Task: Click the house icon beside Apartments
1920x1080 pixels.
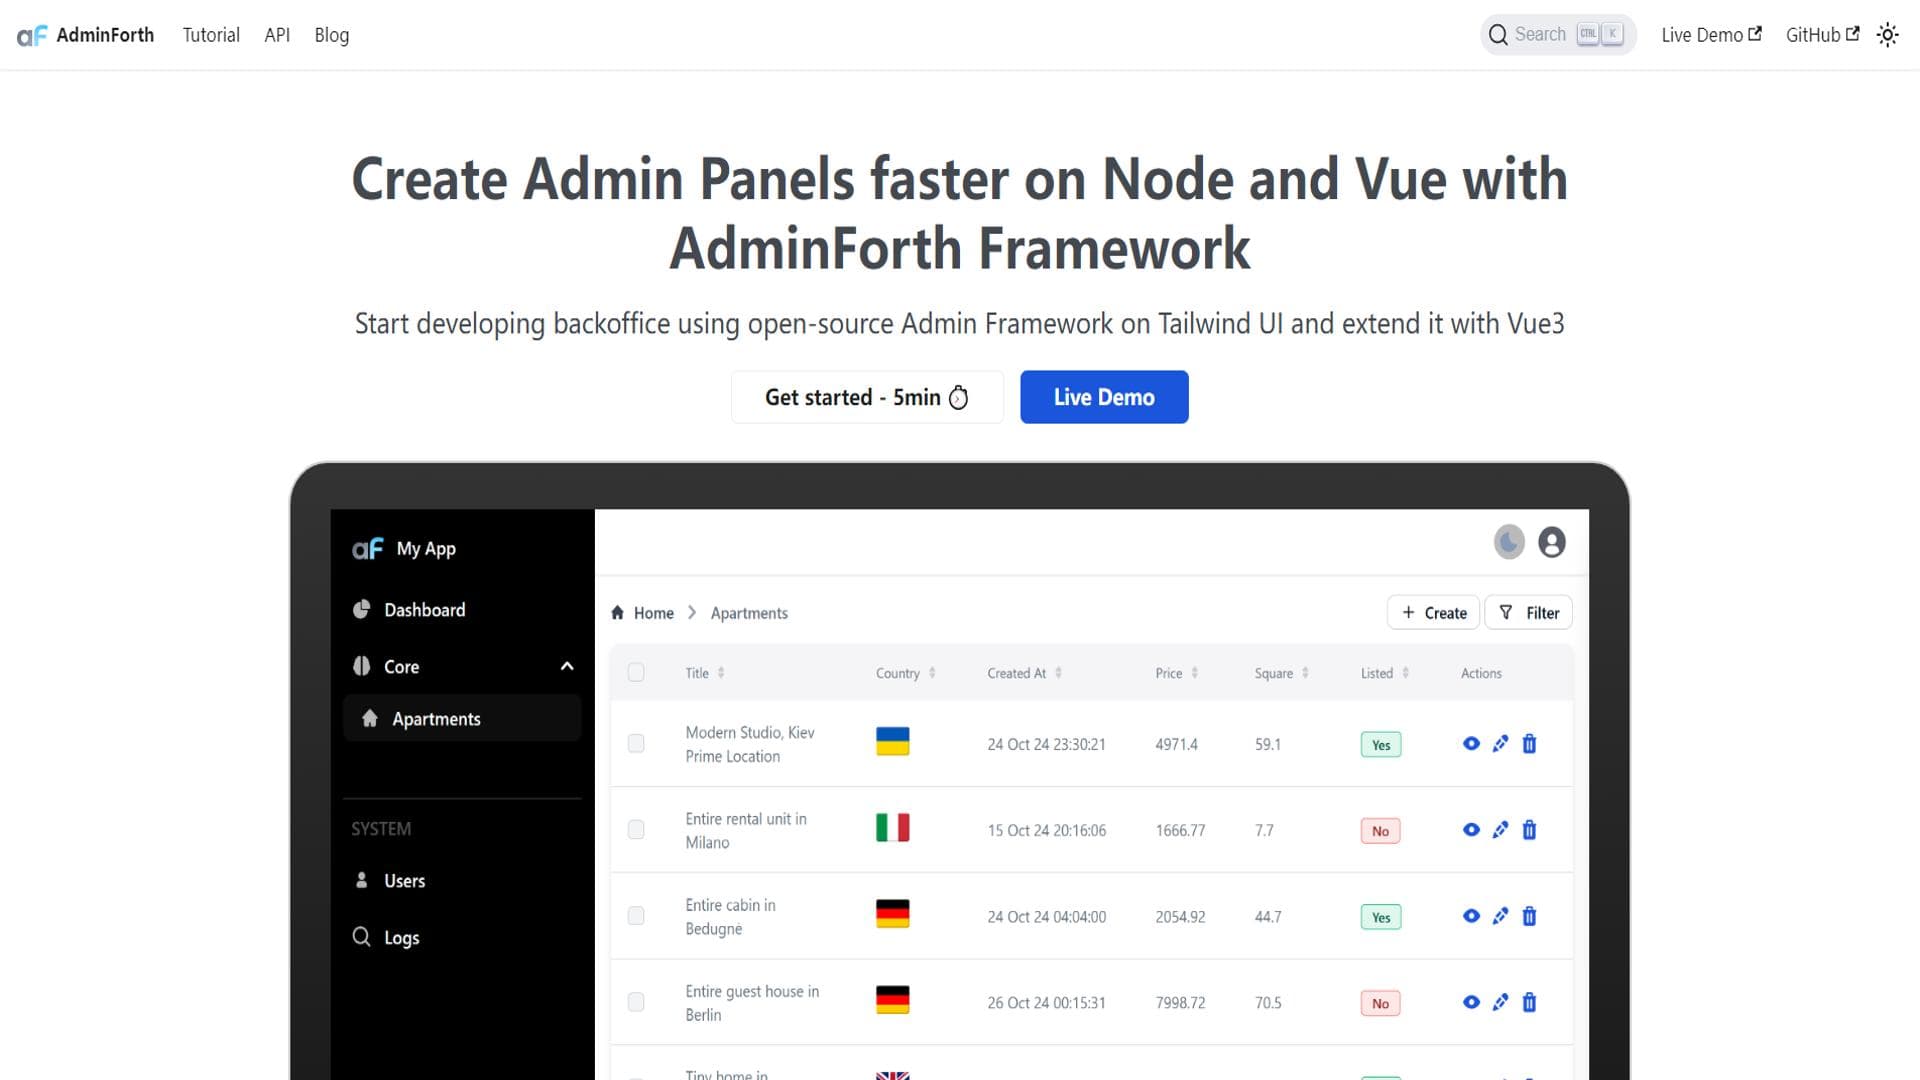Action: point(369,718)
